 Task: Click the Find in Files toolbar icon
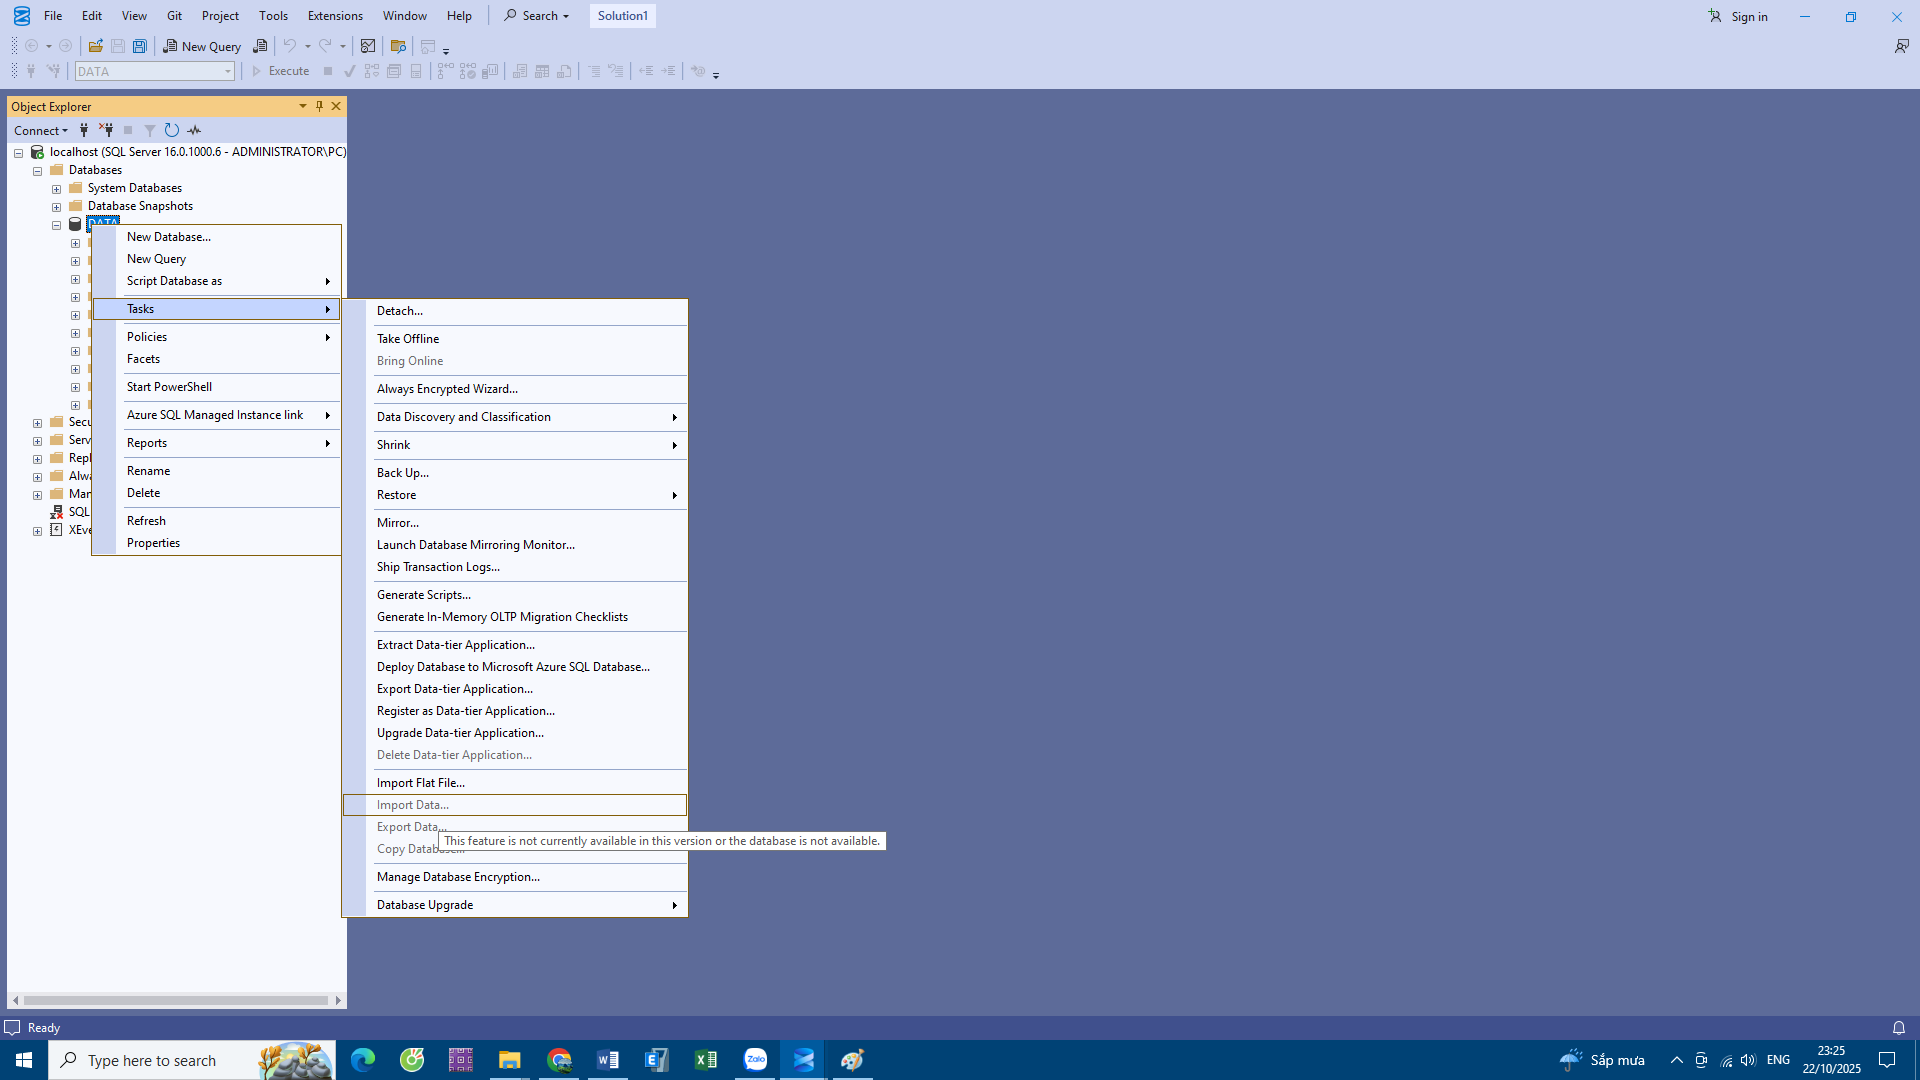pos(398,46)
